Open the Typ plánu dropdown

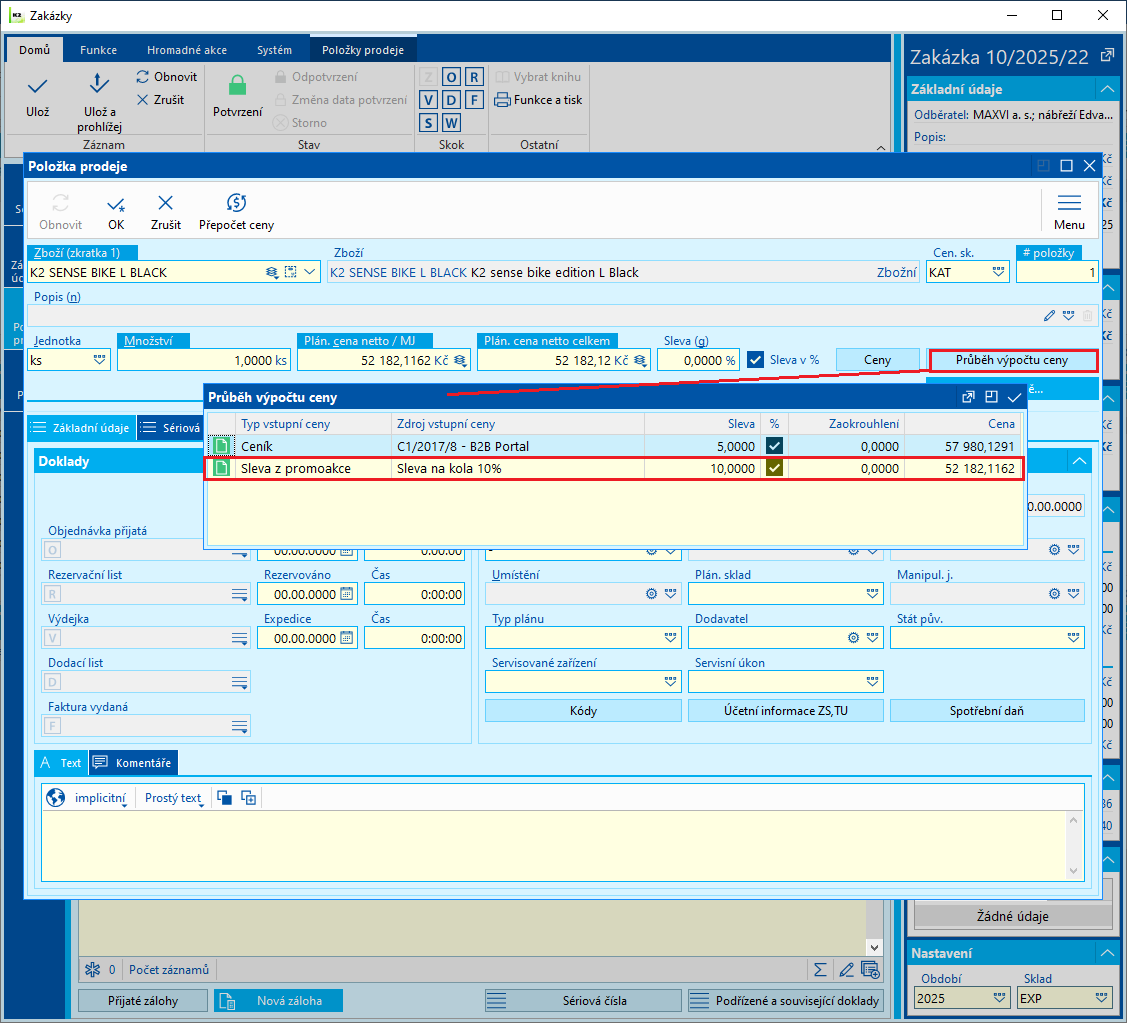coord(670,638)
